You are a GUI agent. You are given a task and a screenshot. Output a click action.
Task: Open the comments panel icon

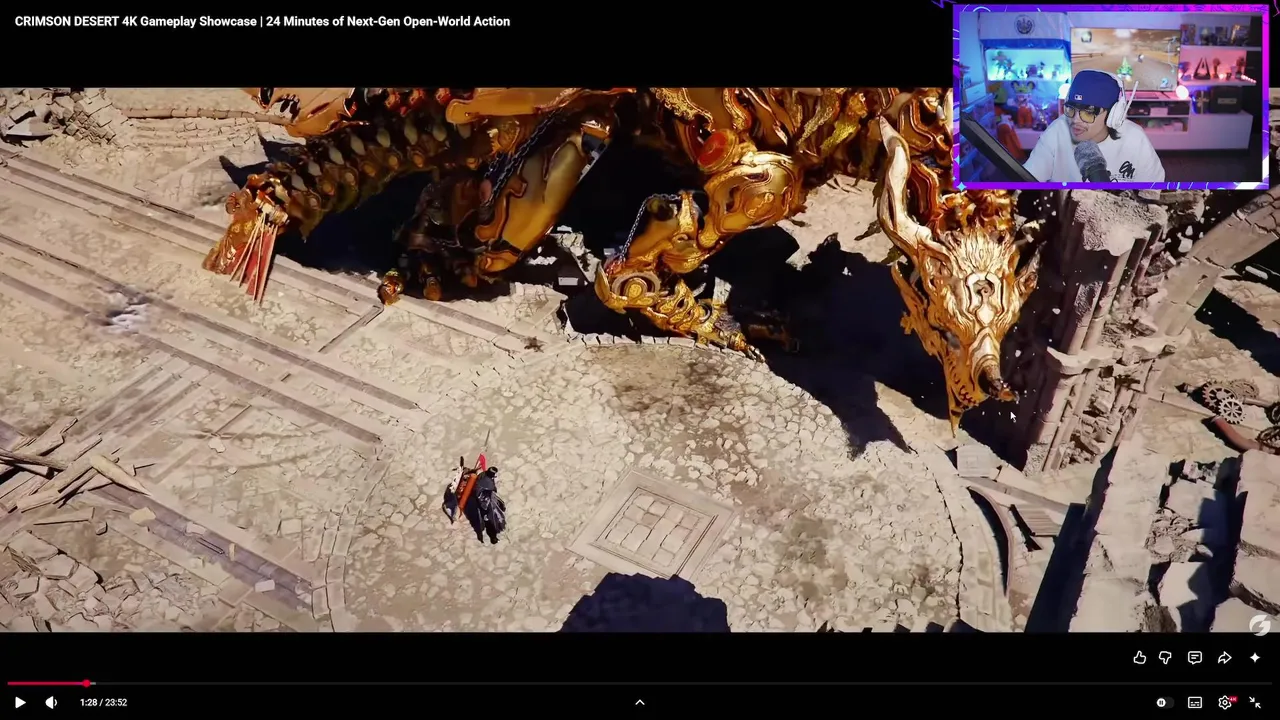[1195, 657]
